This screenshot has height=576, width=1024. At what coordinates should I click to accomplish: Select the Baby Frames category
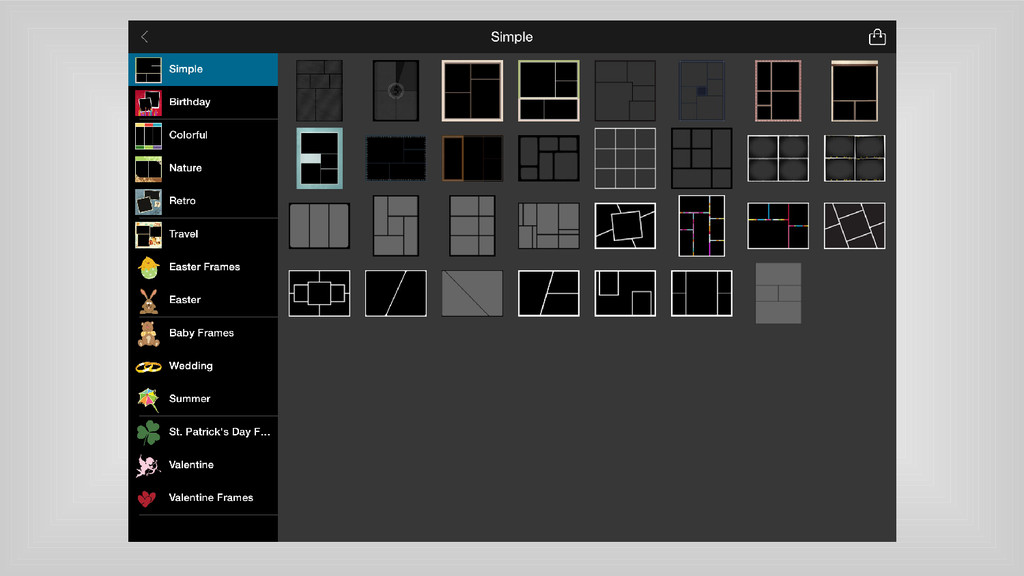(203, 333)
